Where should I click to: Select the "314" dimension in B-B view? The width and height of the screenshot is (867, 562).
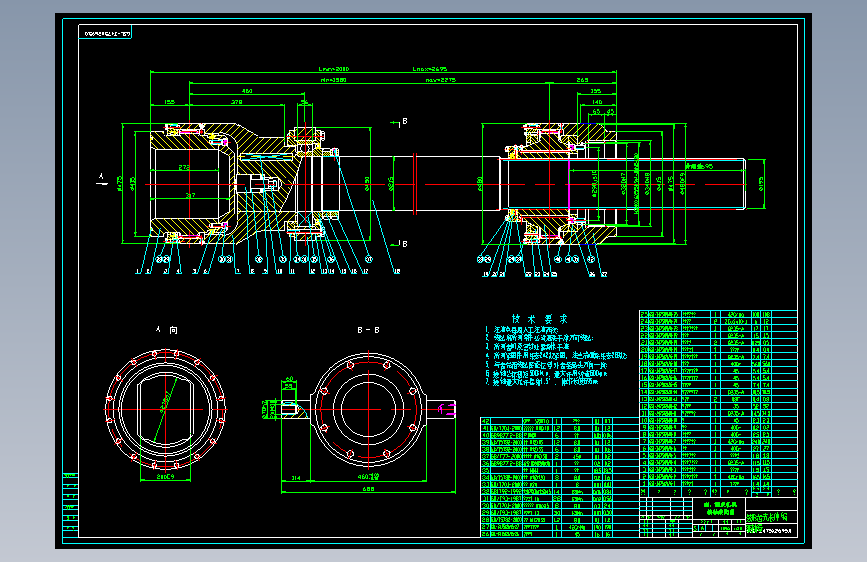click(296, 478)
